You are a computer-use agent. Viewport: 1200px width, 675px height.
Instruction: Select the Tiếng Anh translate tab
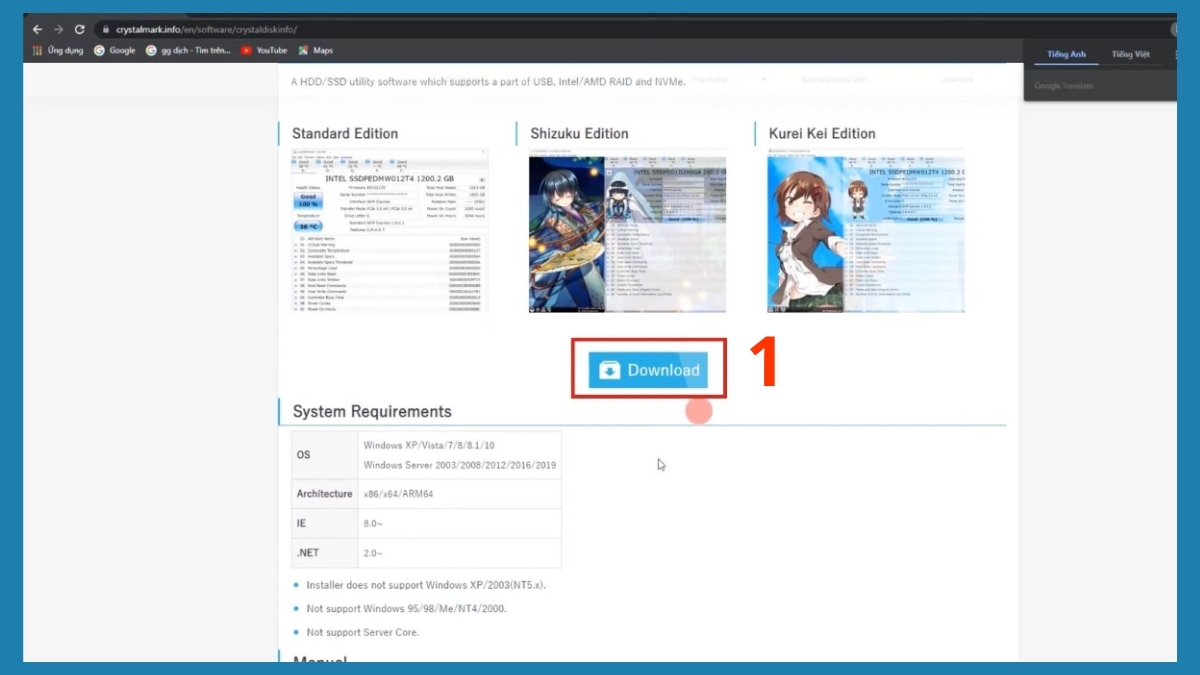1066,54
